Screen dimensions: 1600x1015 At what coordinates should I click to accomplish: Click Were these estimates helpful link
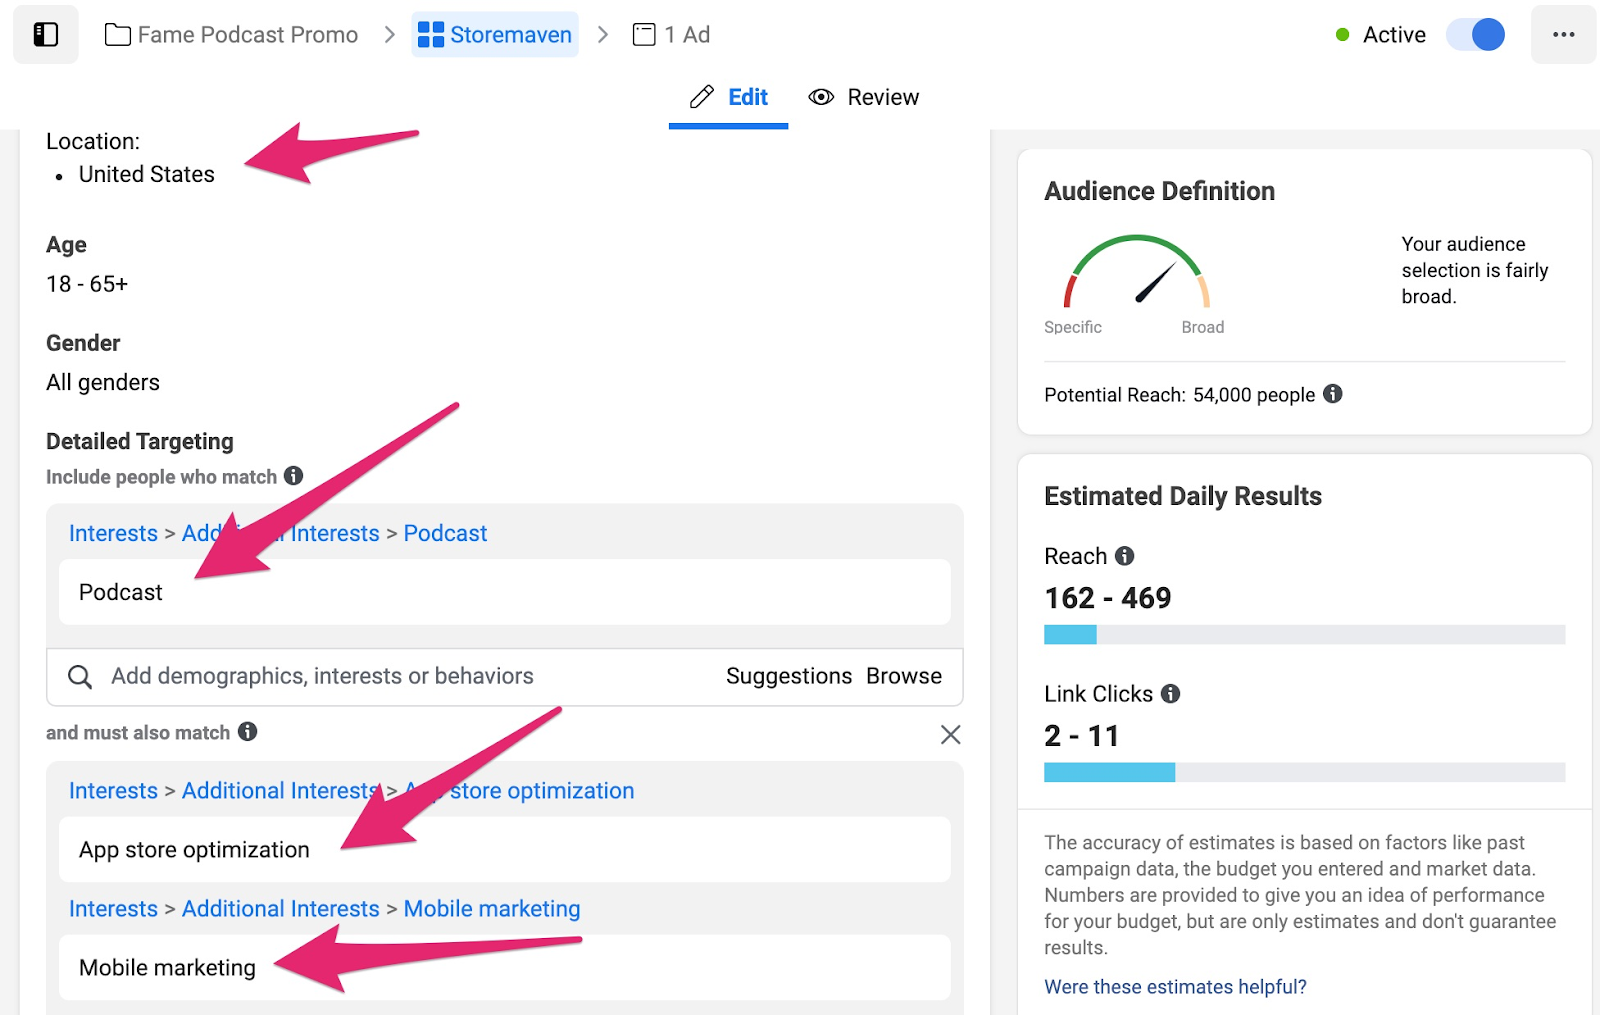1175,987
